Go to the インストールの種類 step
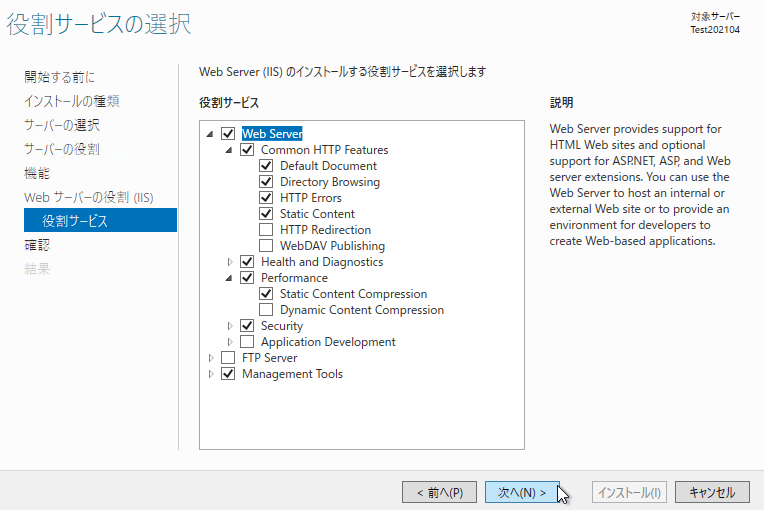This screenshot has width=764, height=510. (x=72, y=101)
